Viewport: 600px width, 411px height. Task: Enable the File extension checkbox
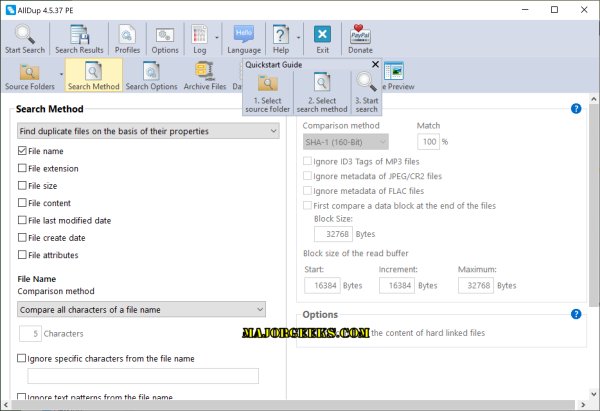coord(22,168)
